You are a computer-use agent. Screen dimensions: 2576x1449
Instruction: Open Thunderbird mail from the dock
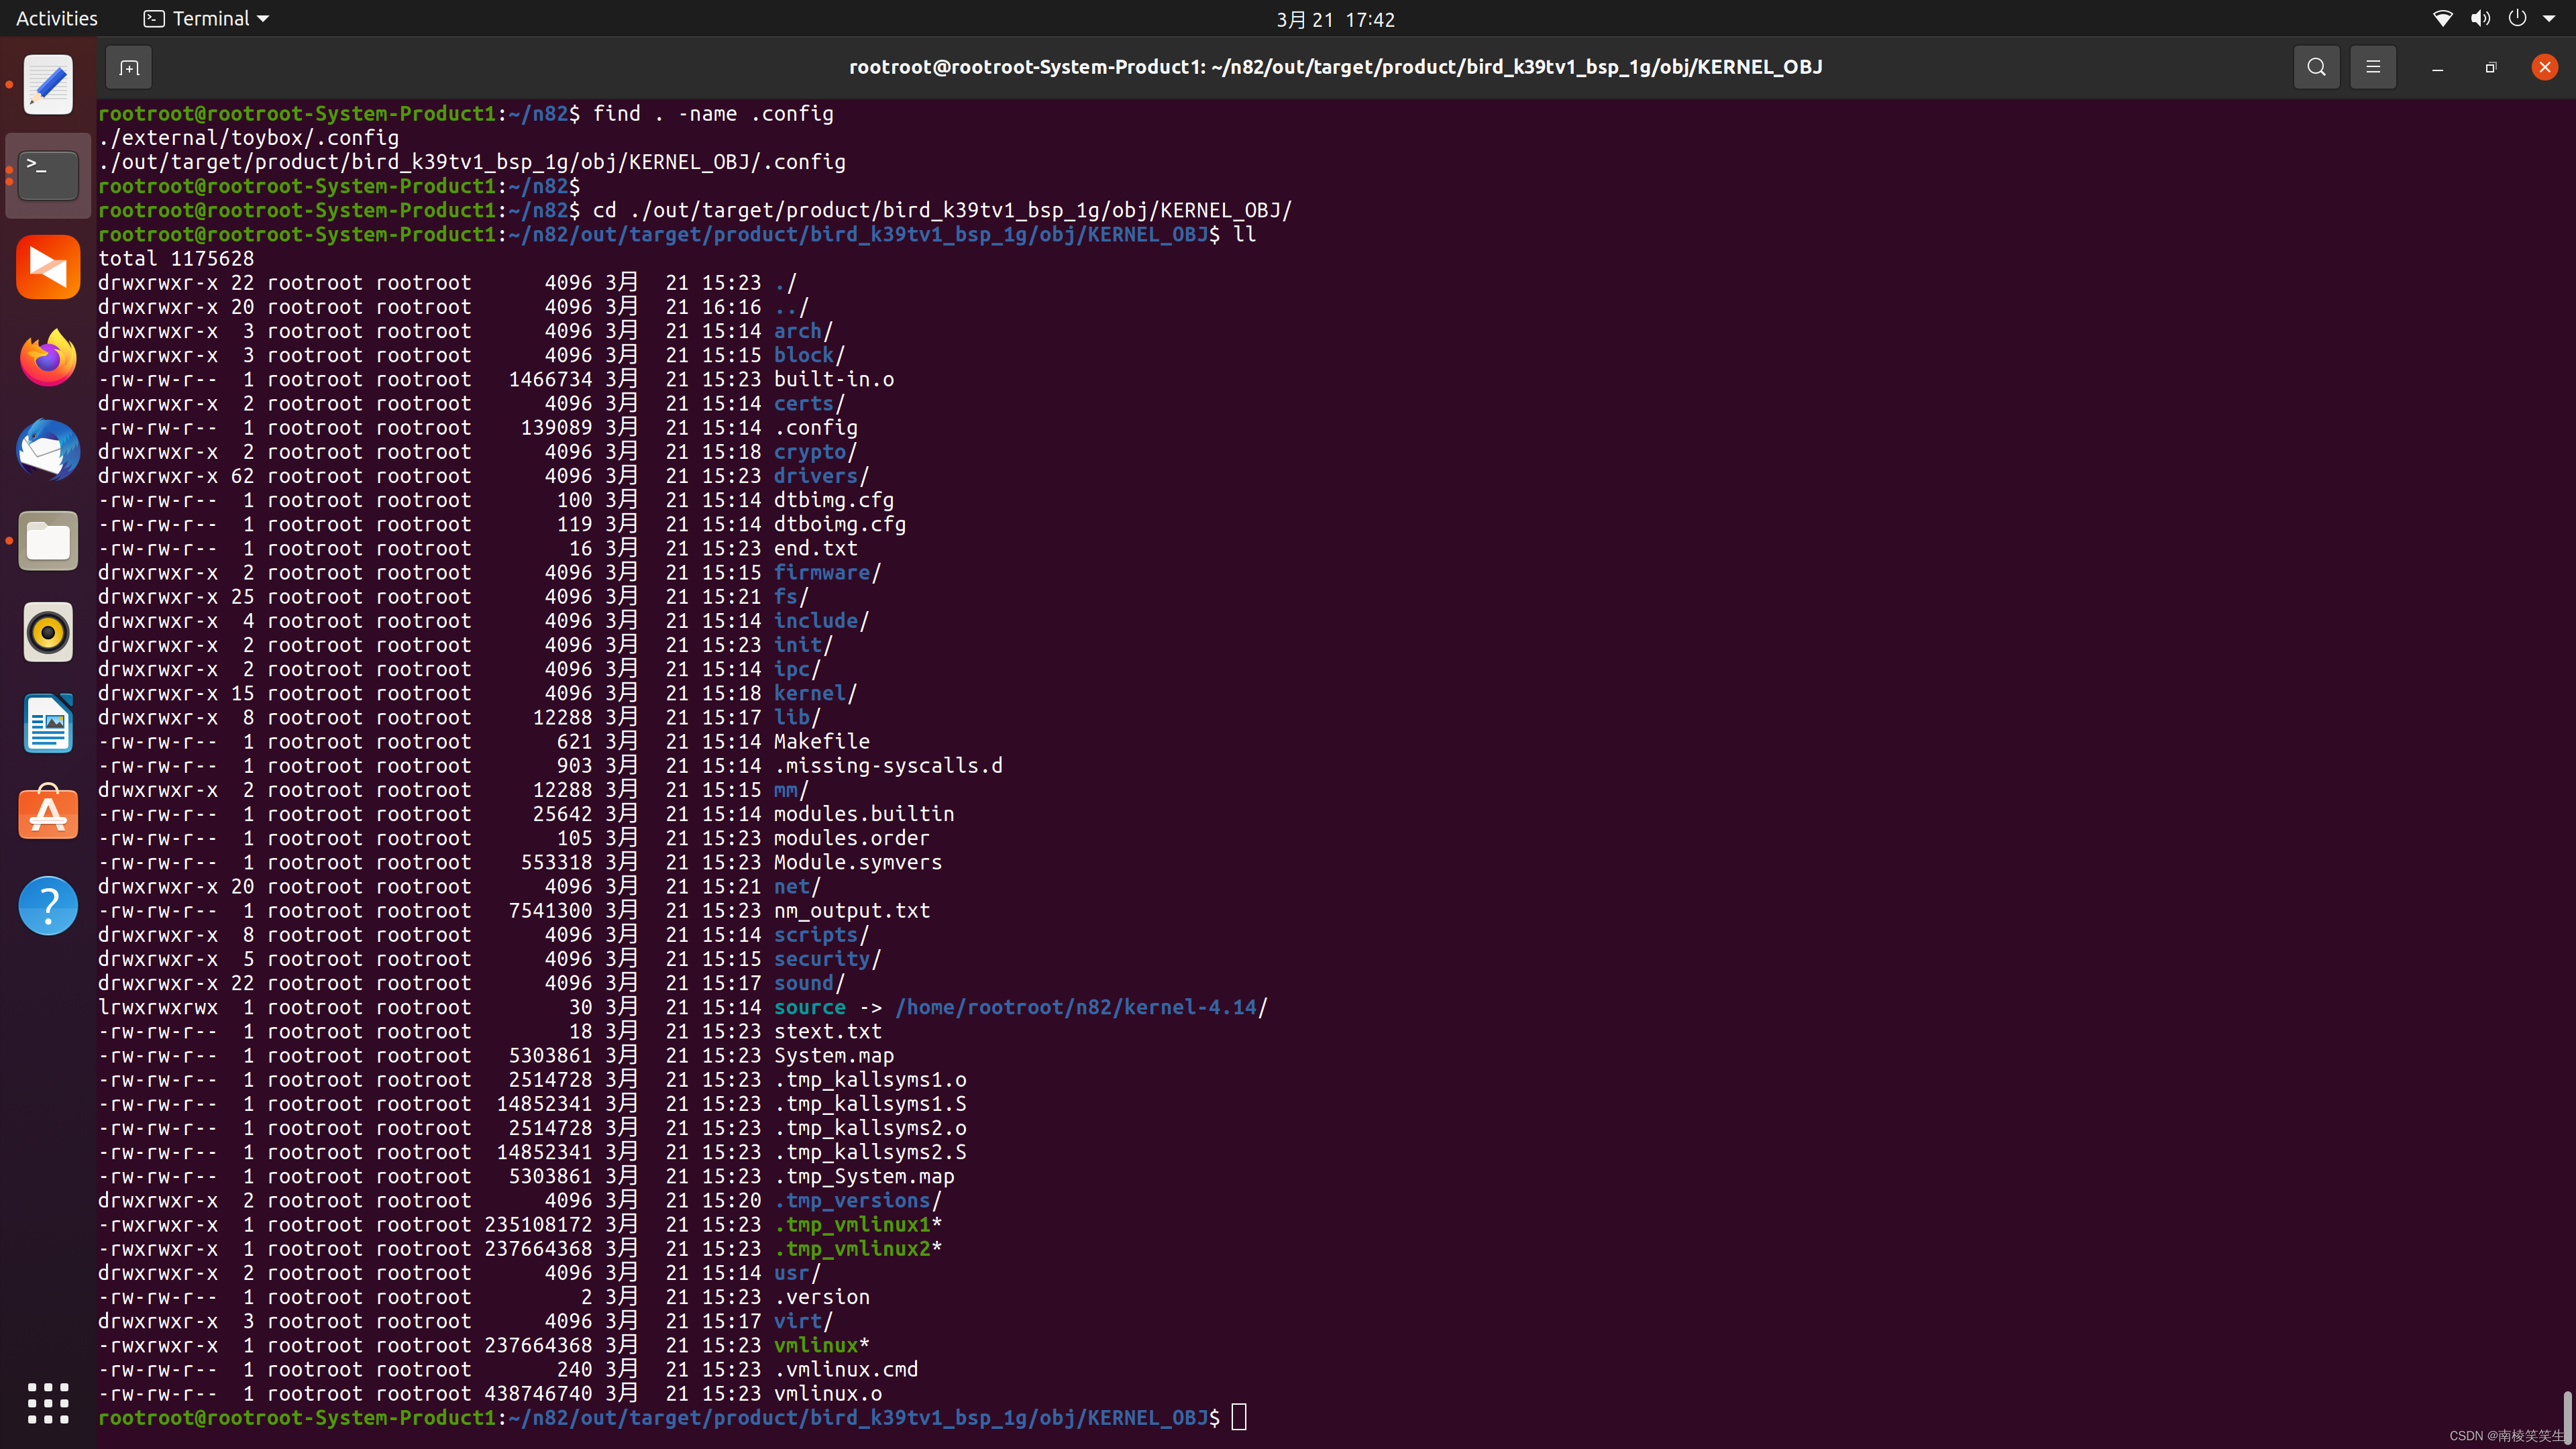pyautogui.click(x=48, y=449)
